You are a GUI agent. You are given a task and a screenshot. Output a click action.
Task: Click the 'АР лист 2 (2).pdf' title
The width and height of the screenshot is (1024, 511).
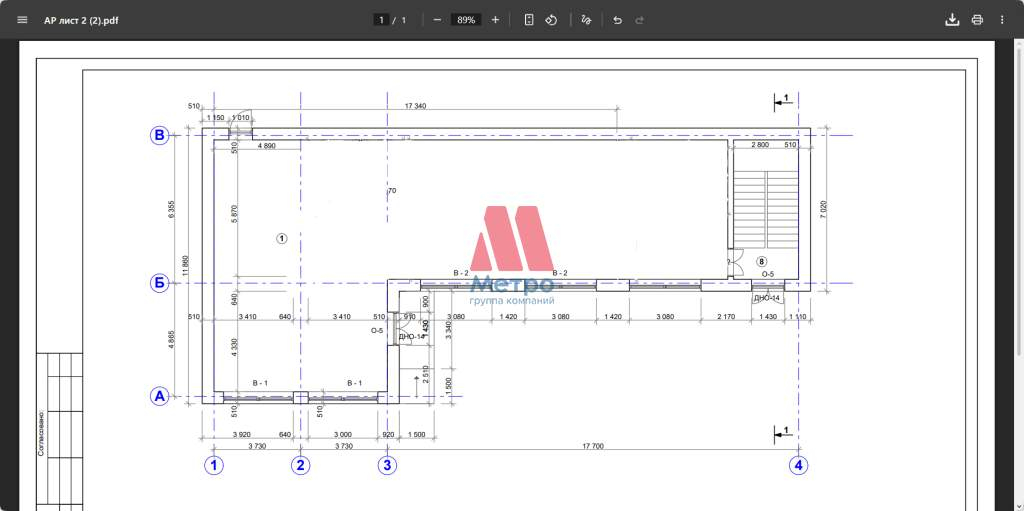point(81,20)
